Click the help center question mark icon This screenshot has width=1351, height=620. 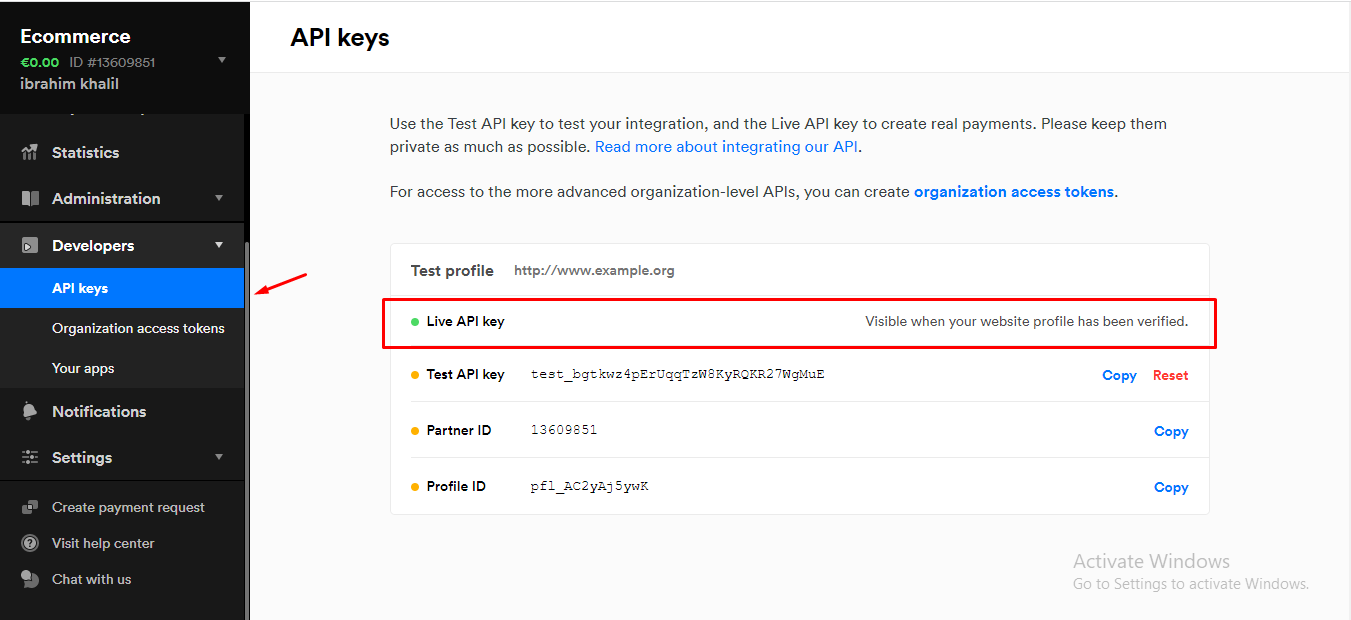point(30,544)
